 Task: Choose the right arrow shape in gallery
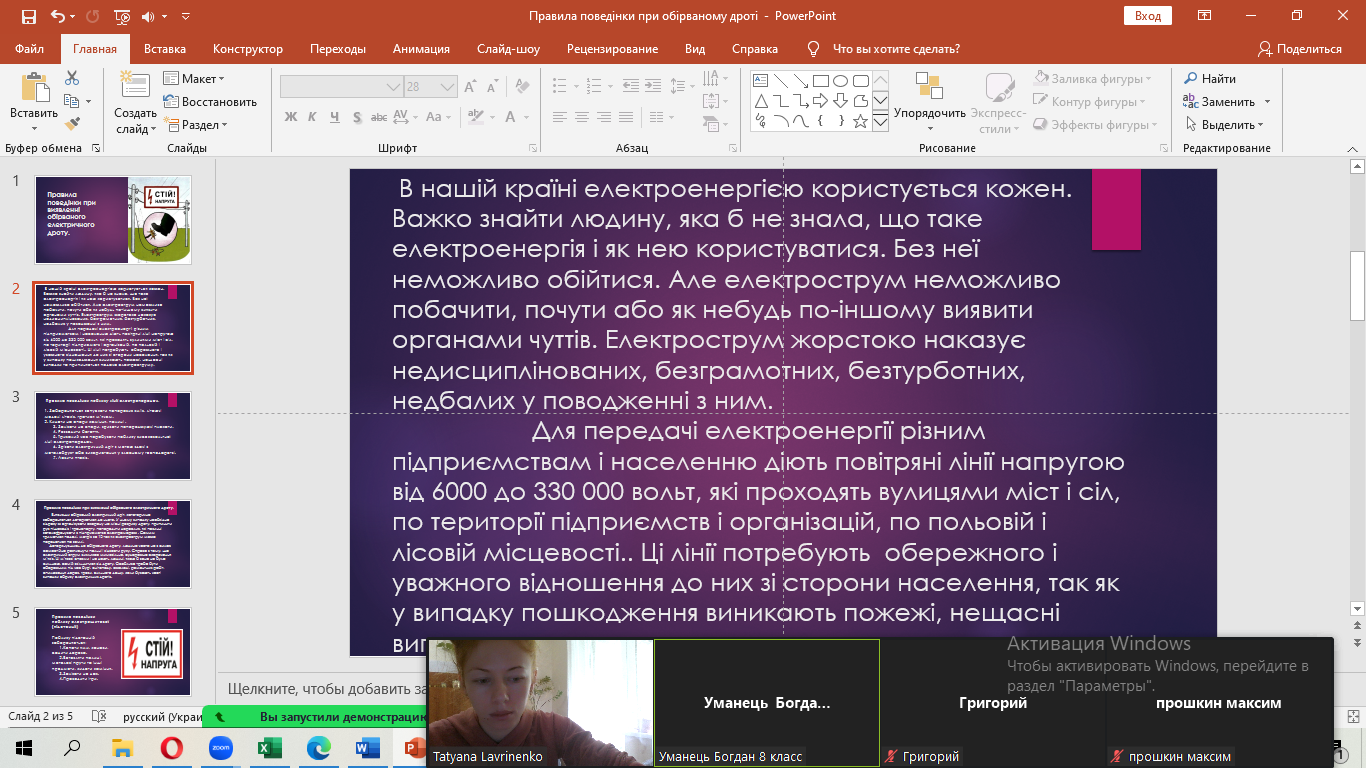tap(820, 101)
